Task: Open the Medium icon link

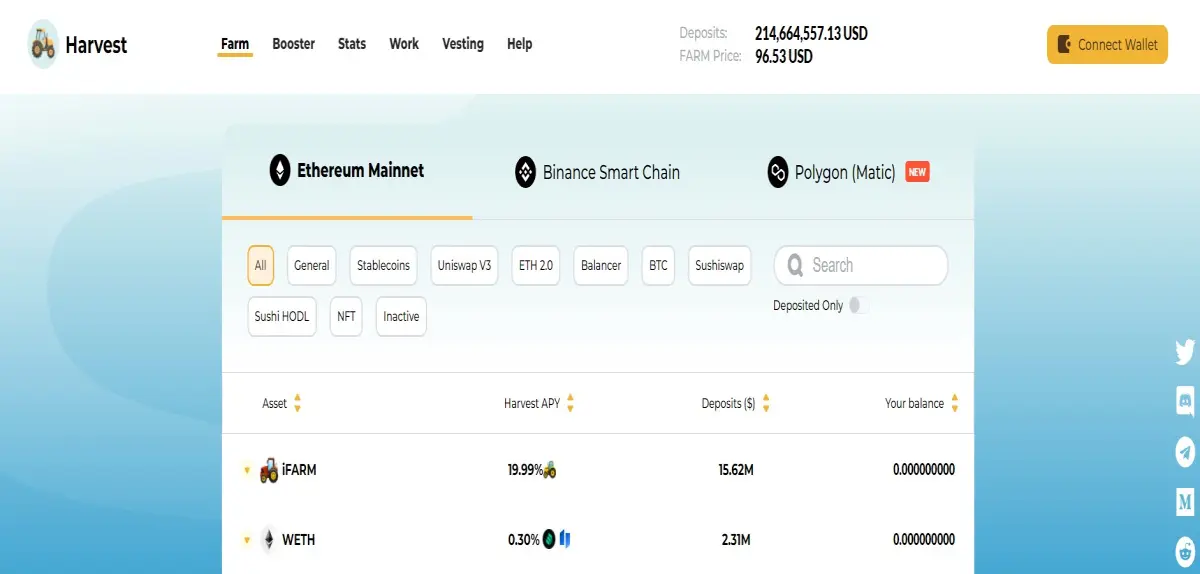Action: (1185, 502)
